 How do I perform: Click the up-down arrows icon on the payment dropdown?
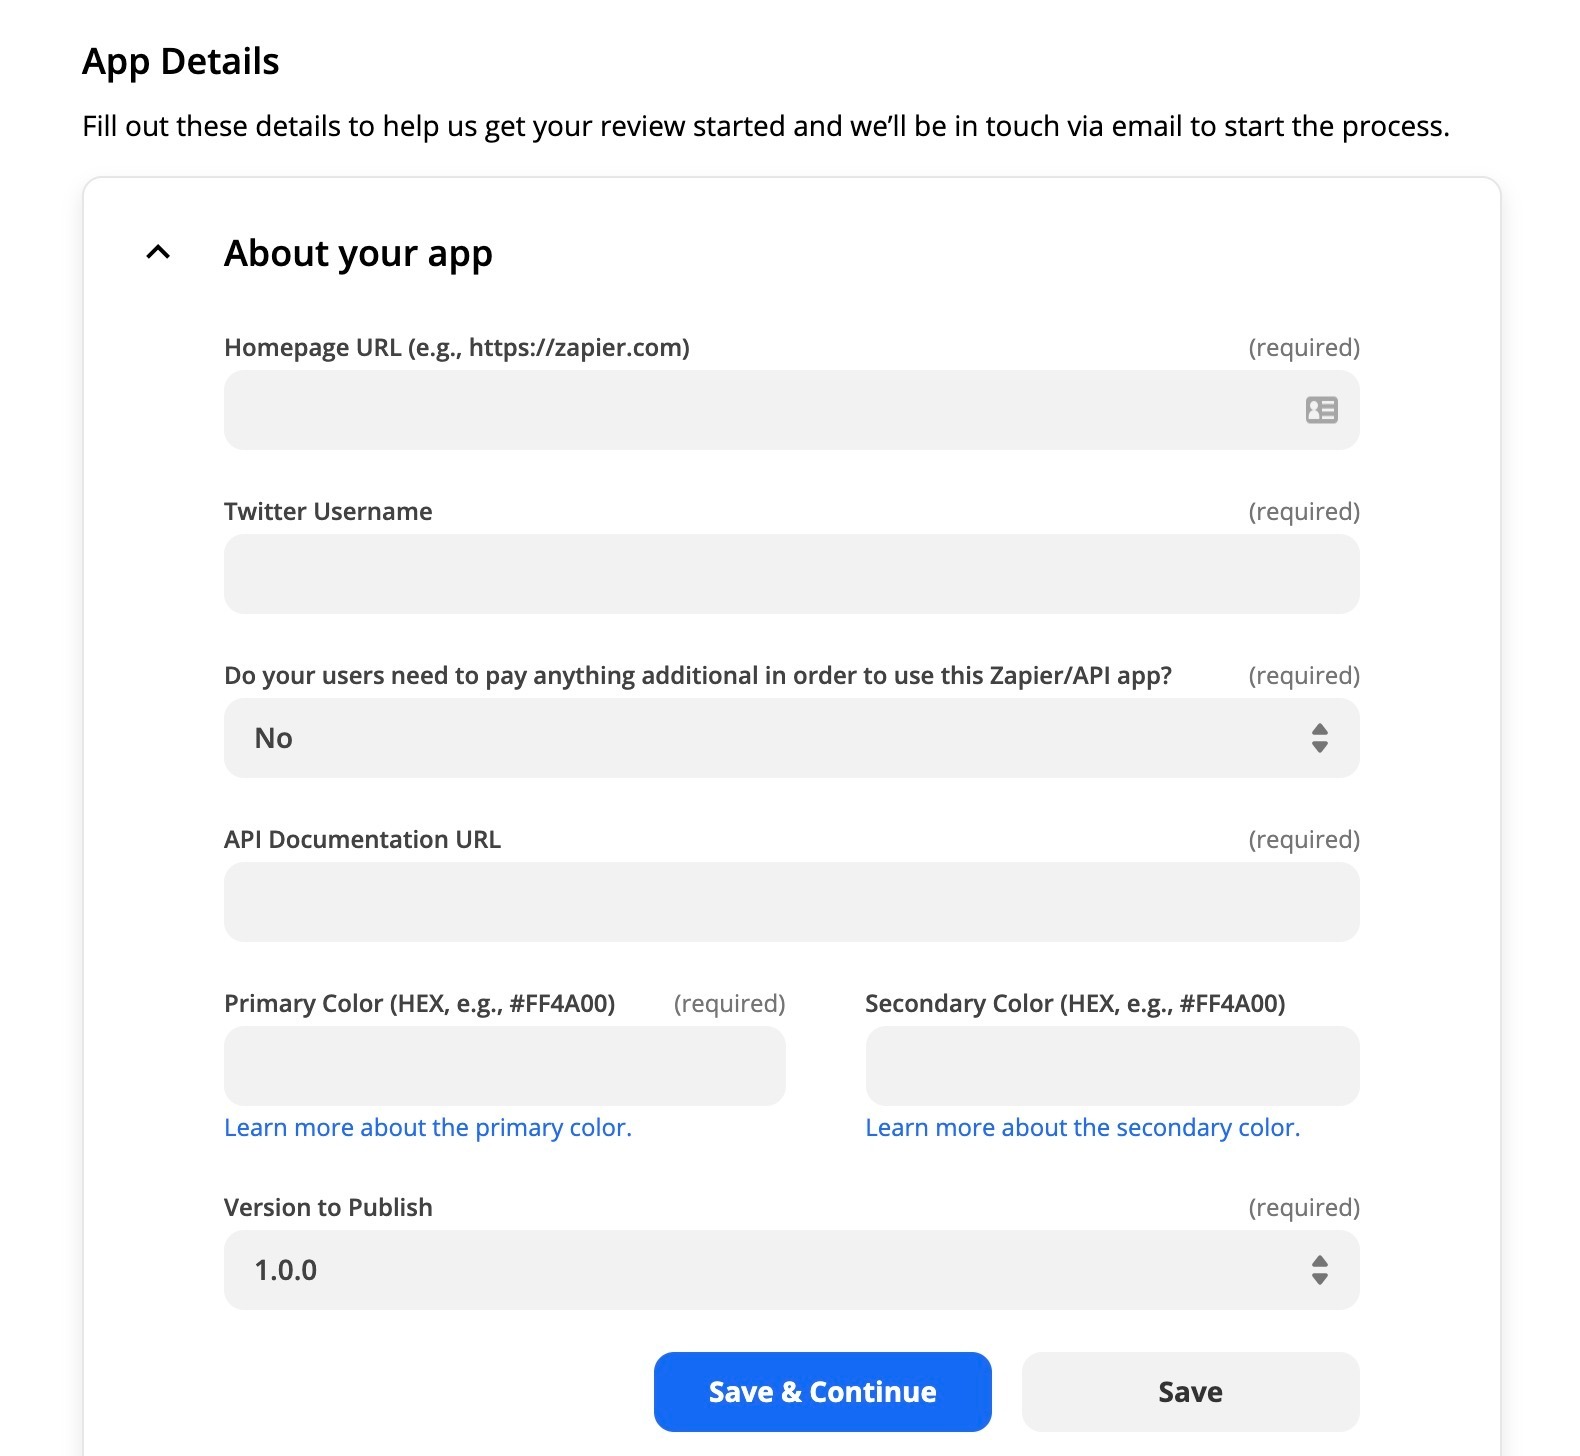pyautogui.click(x=1320, y=738)
